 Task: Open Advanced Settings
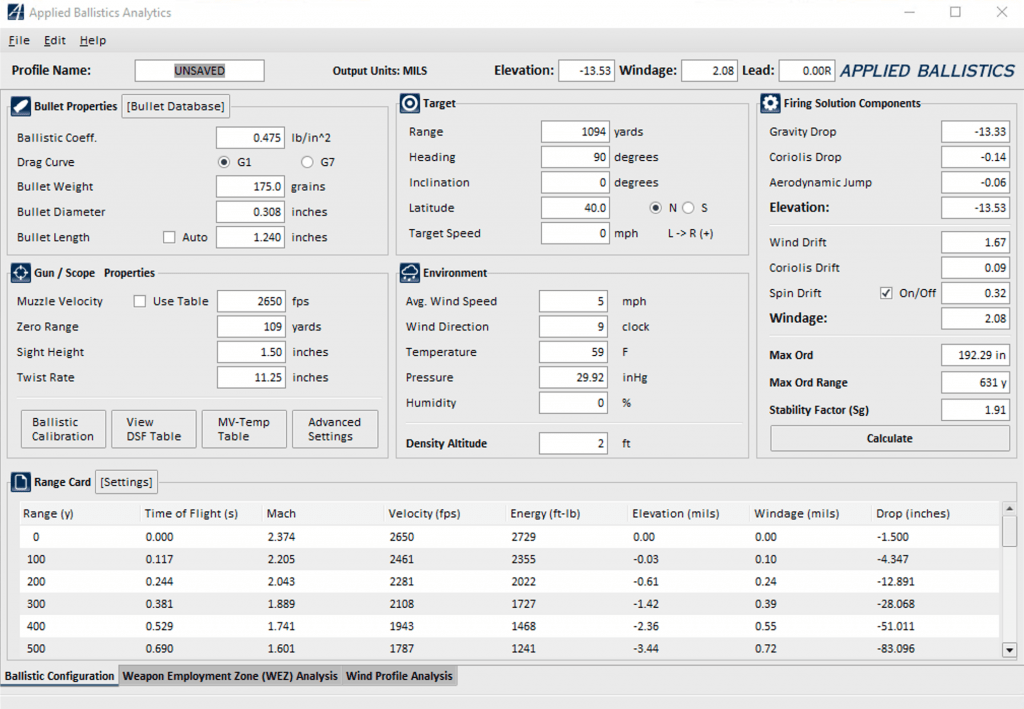334,429
